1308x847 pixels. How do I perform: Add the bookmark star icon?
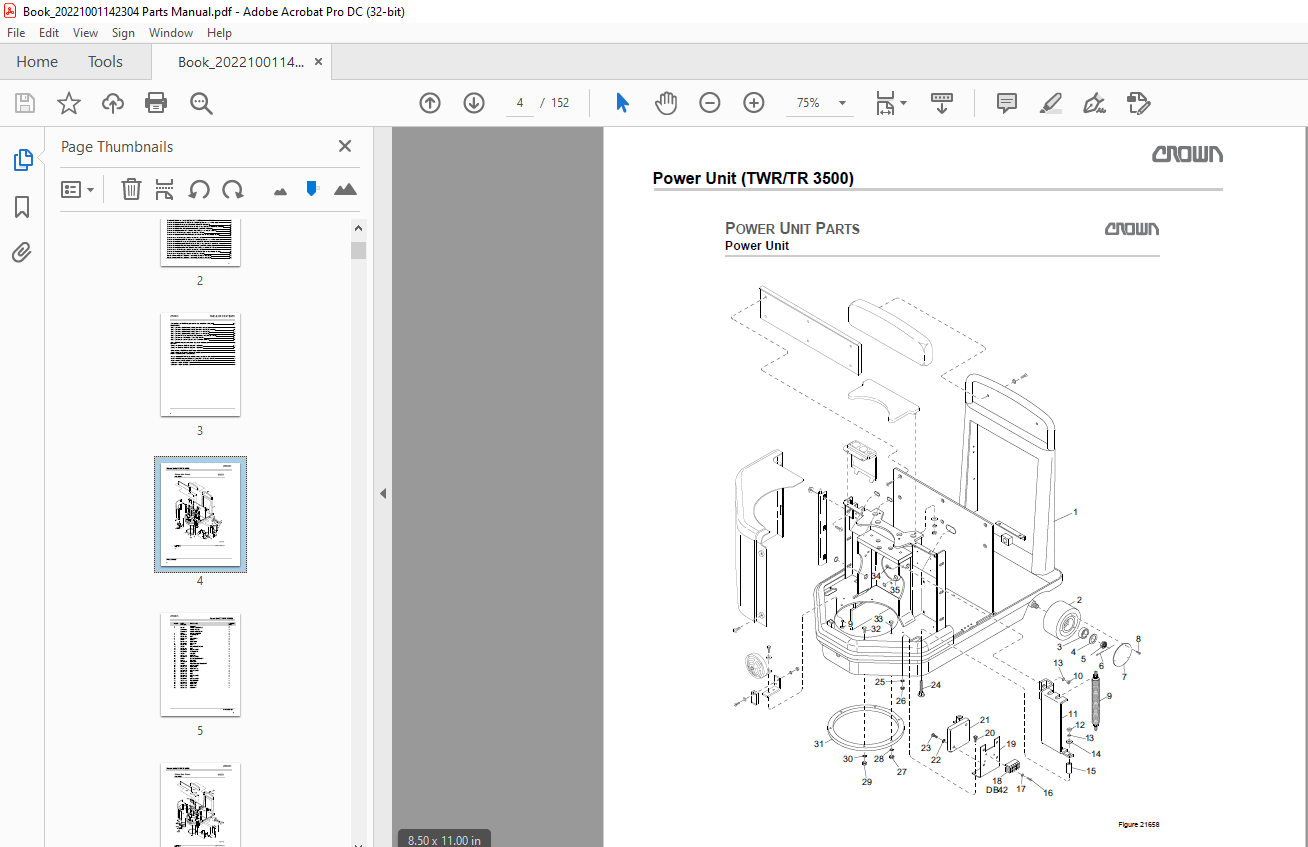pyautogui.click(x=69, y=103)
